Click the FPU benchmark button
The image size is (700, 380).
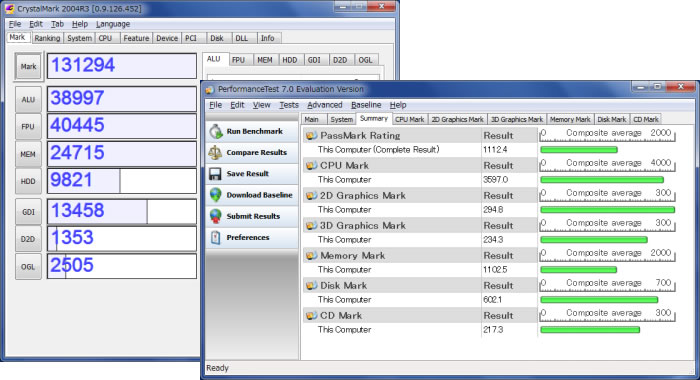[28, 126]
